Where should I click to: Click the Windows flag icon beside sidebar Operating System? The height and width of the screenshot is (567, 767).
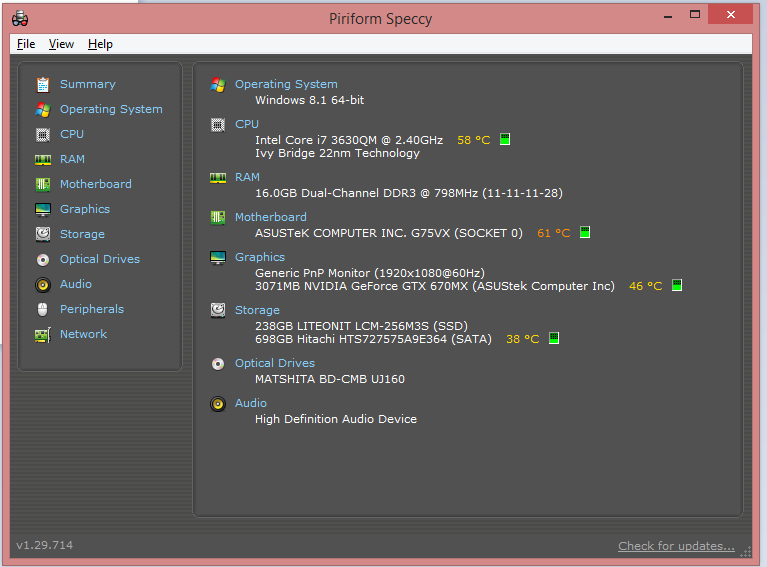coord(43,110)
